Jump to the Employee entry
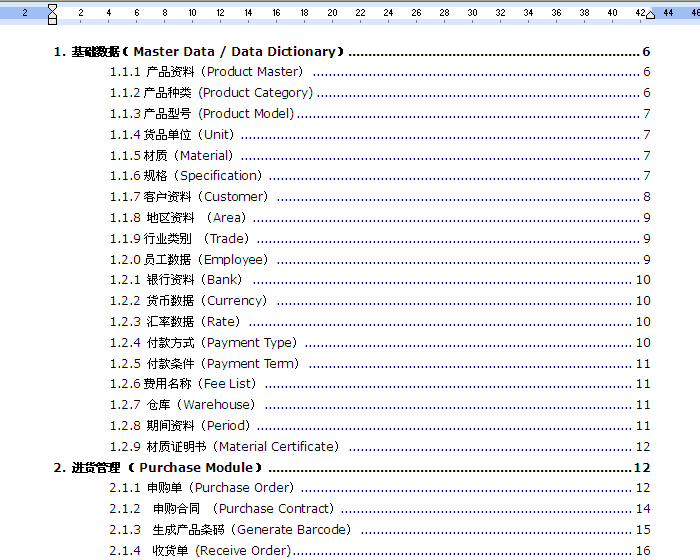This screenshot has width=700, height=560. point(189,260)
